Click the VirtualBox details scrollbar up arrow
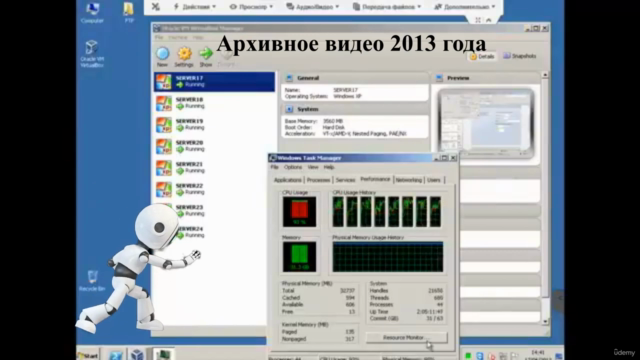The width and height of the screenshot is (640, 360). coord(545,75)
